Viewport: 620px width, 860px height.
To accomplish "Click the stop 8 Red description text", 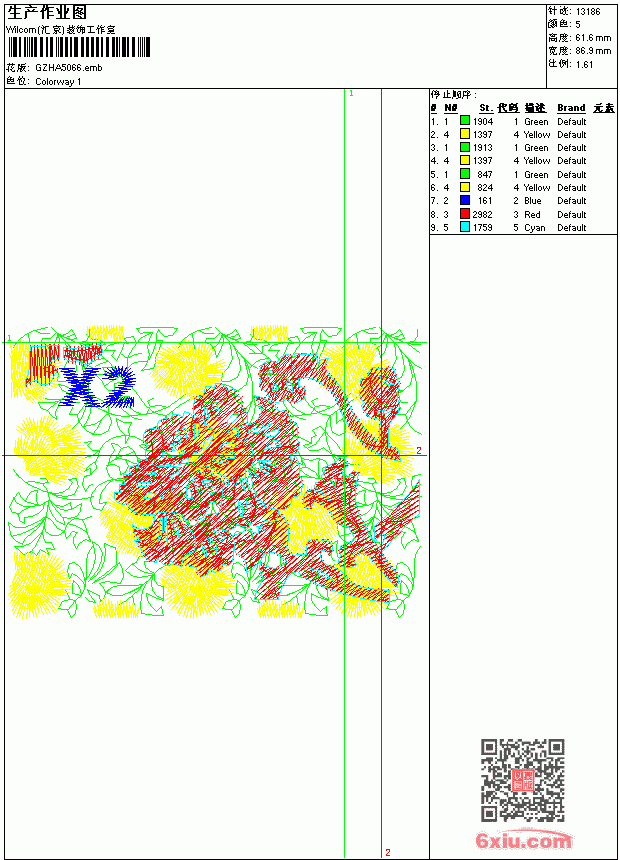I will tap(532, 214).
